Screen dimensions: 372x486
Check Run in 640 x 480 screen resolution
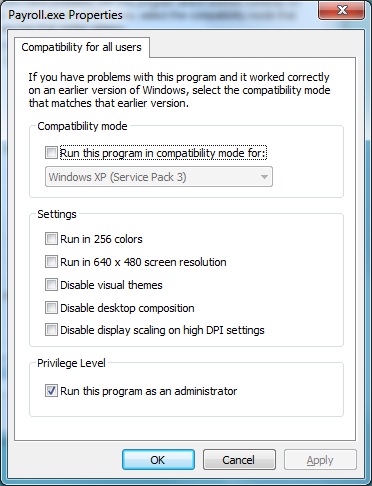pos(51,262)
